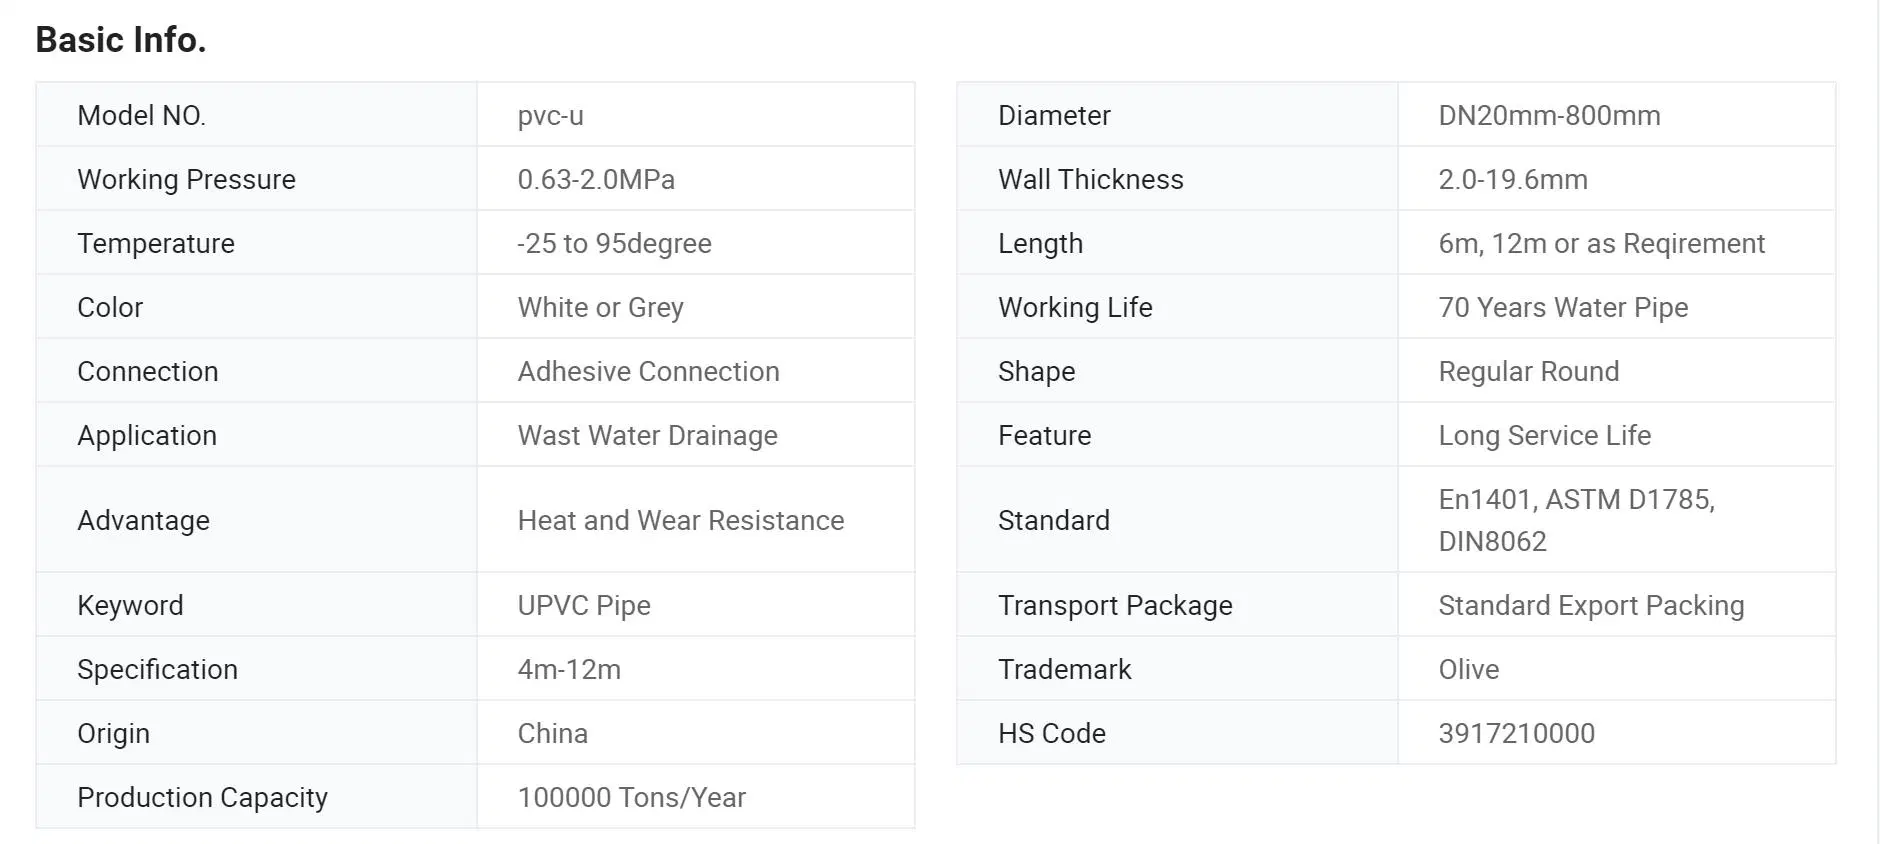Select the 'Model NO.' label cell

tap(257, 115)
